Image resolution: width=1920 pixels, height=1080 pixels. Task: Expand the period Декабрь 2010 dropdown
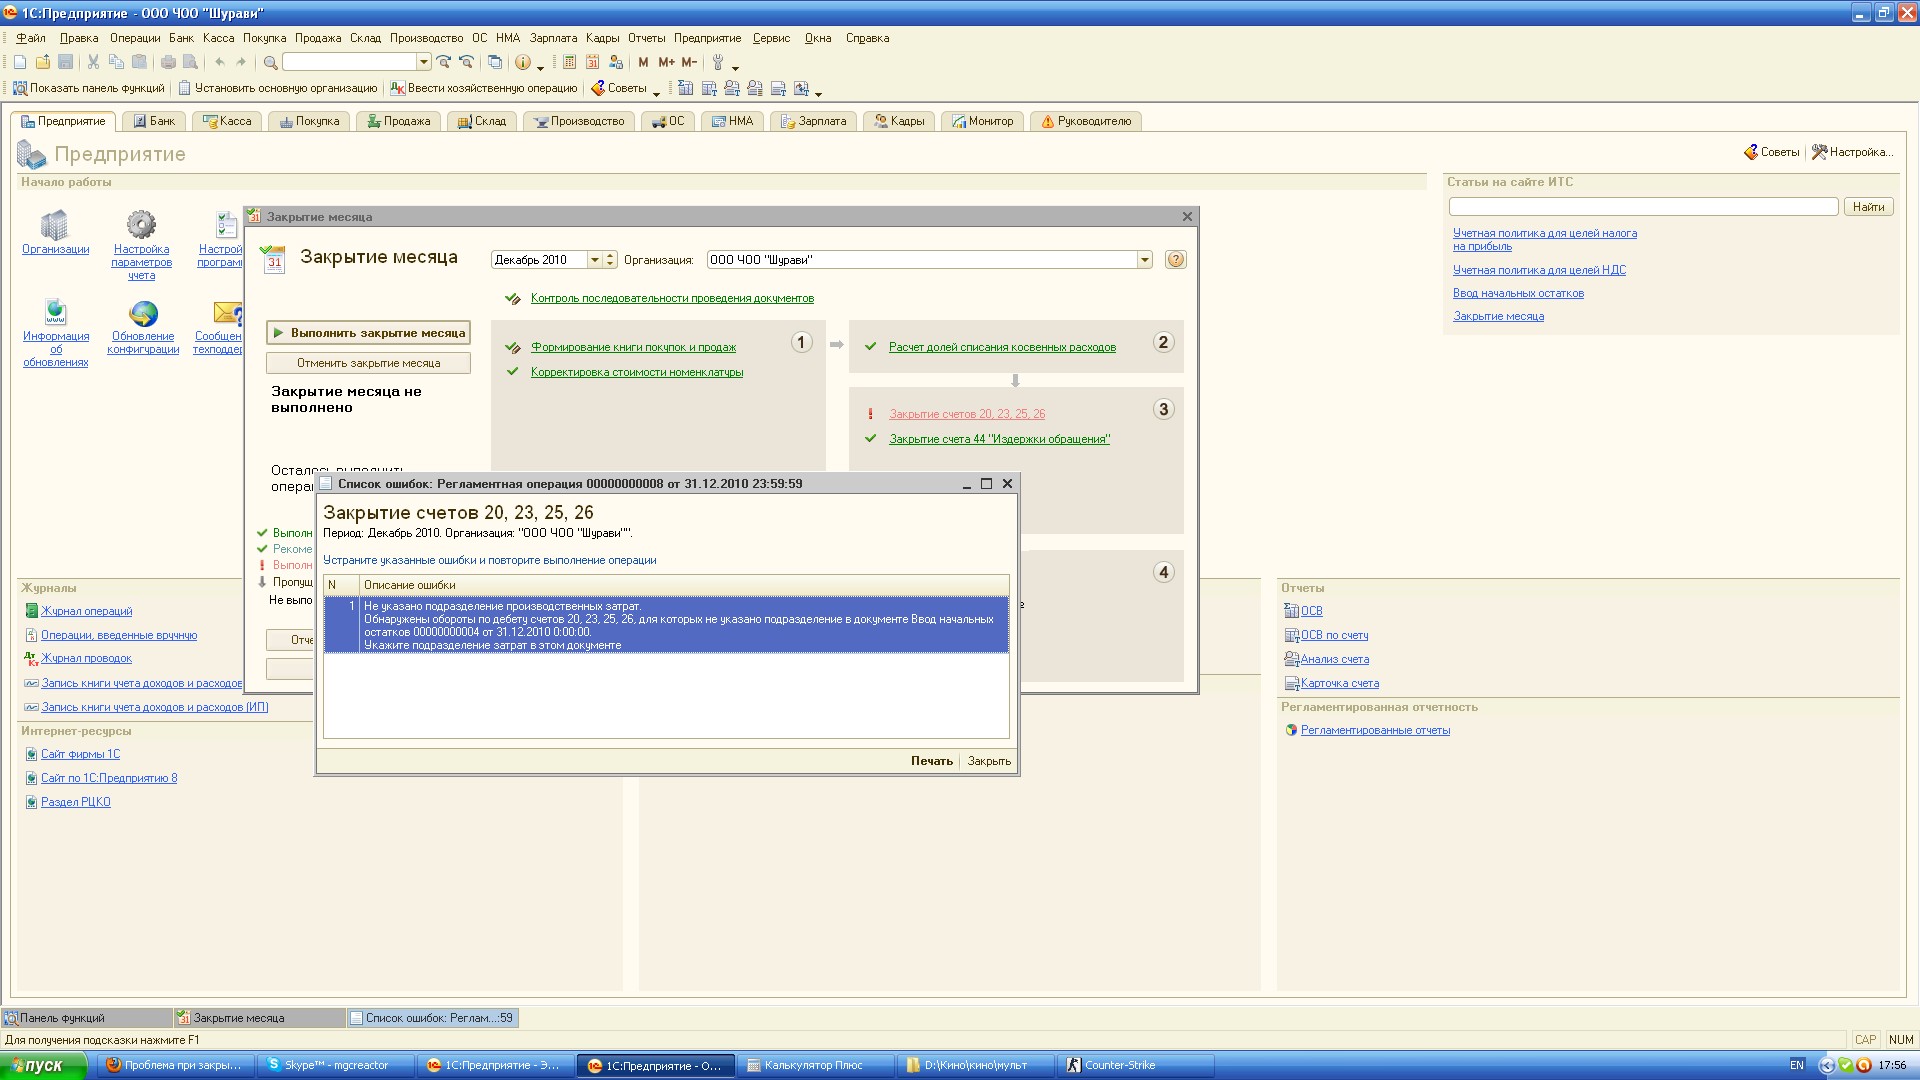[x=594, y=260]
